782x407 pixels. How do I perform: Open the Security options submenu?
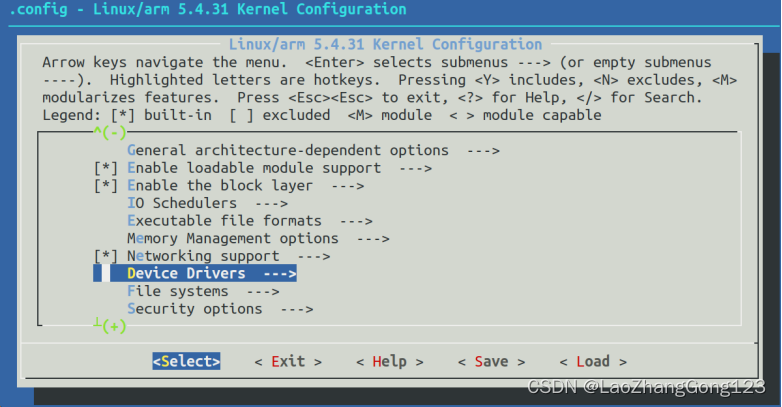click(220, 309)
